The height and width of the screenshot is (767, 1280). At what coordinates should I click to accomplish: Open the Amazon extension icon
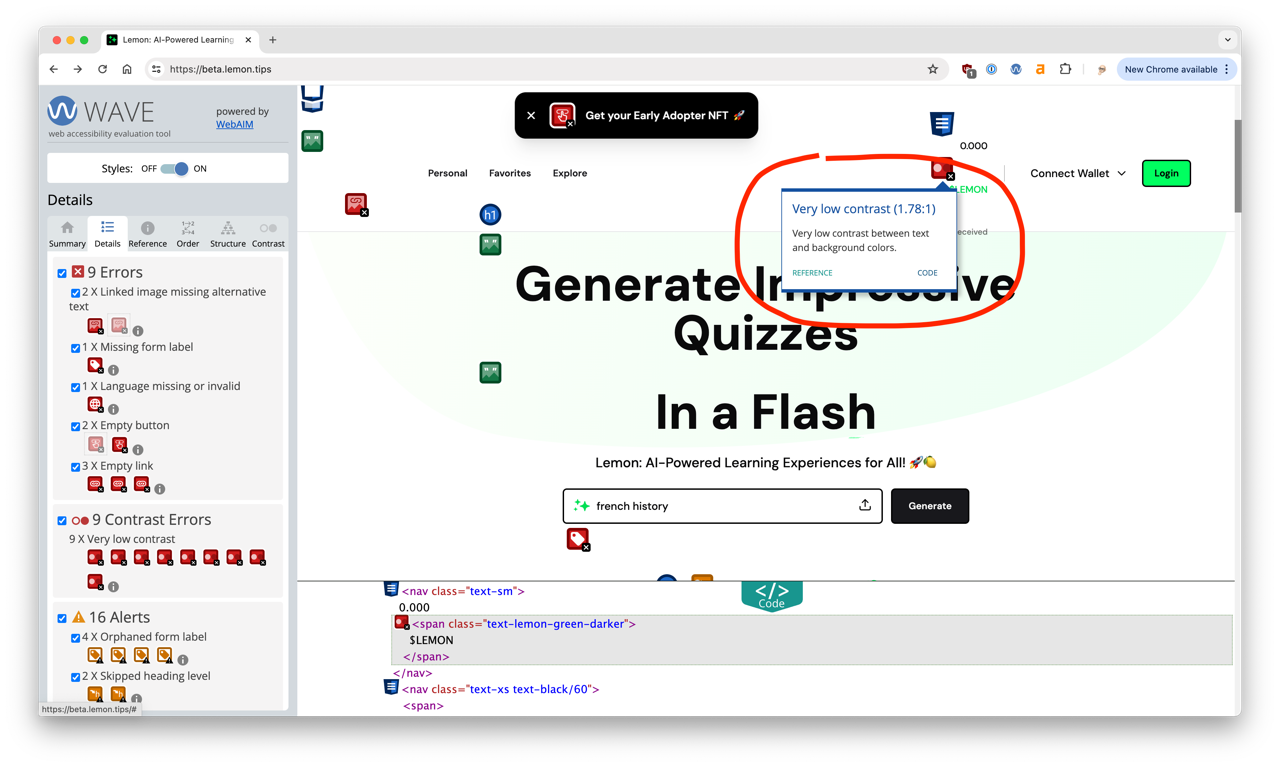[1040, 69]
